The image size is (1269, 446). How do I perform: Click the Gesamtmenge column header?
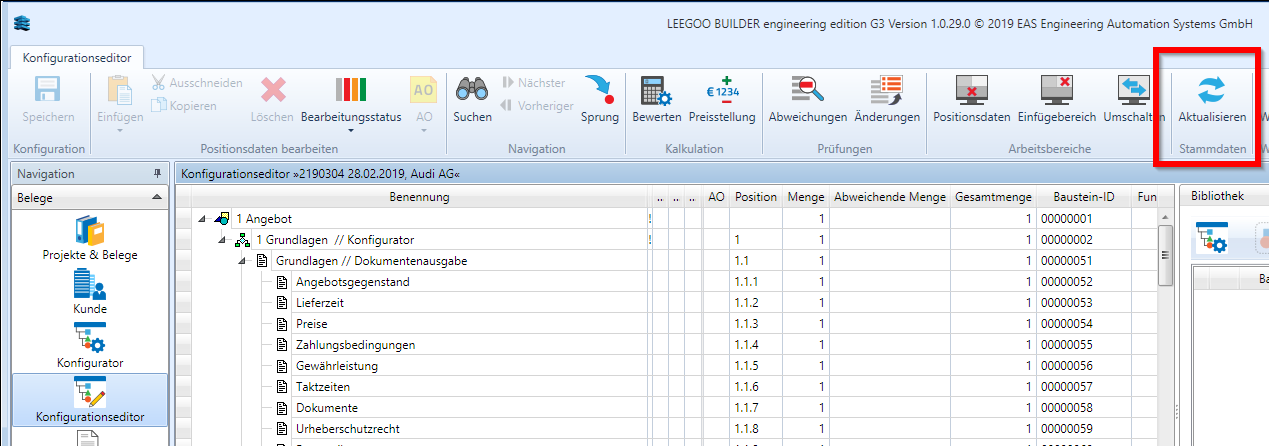(993, 197)
